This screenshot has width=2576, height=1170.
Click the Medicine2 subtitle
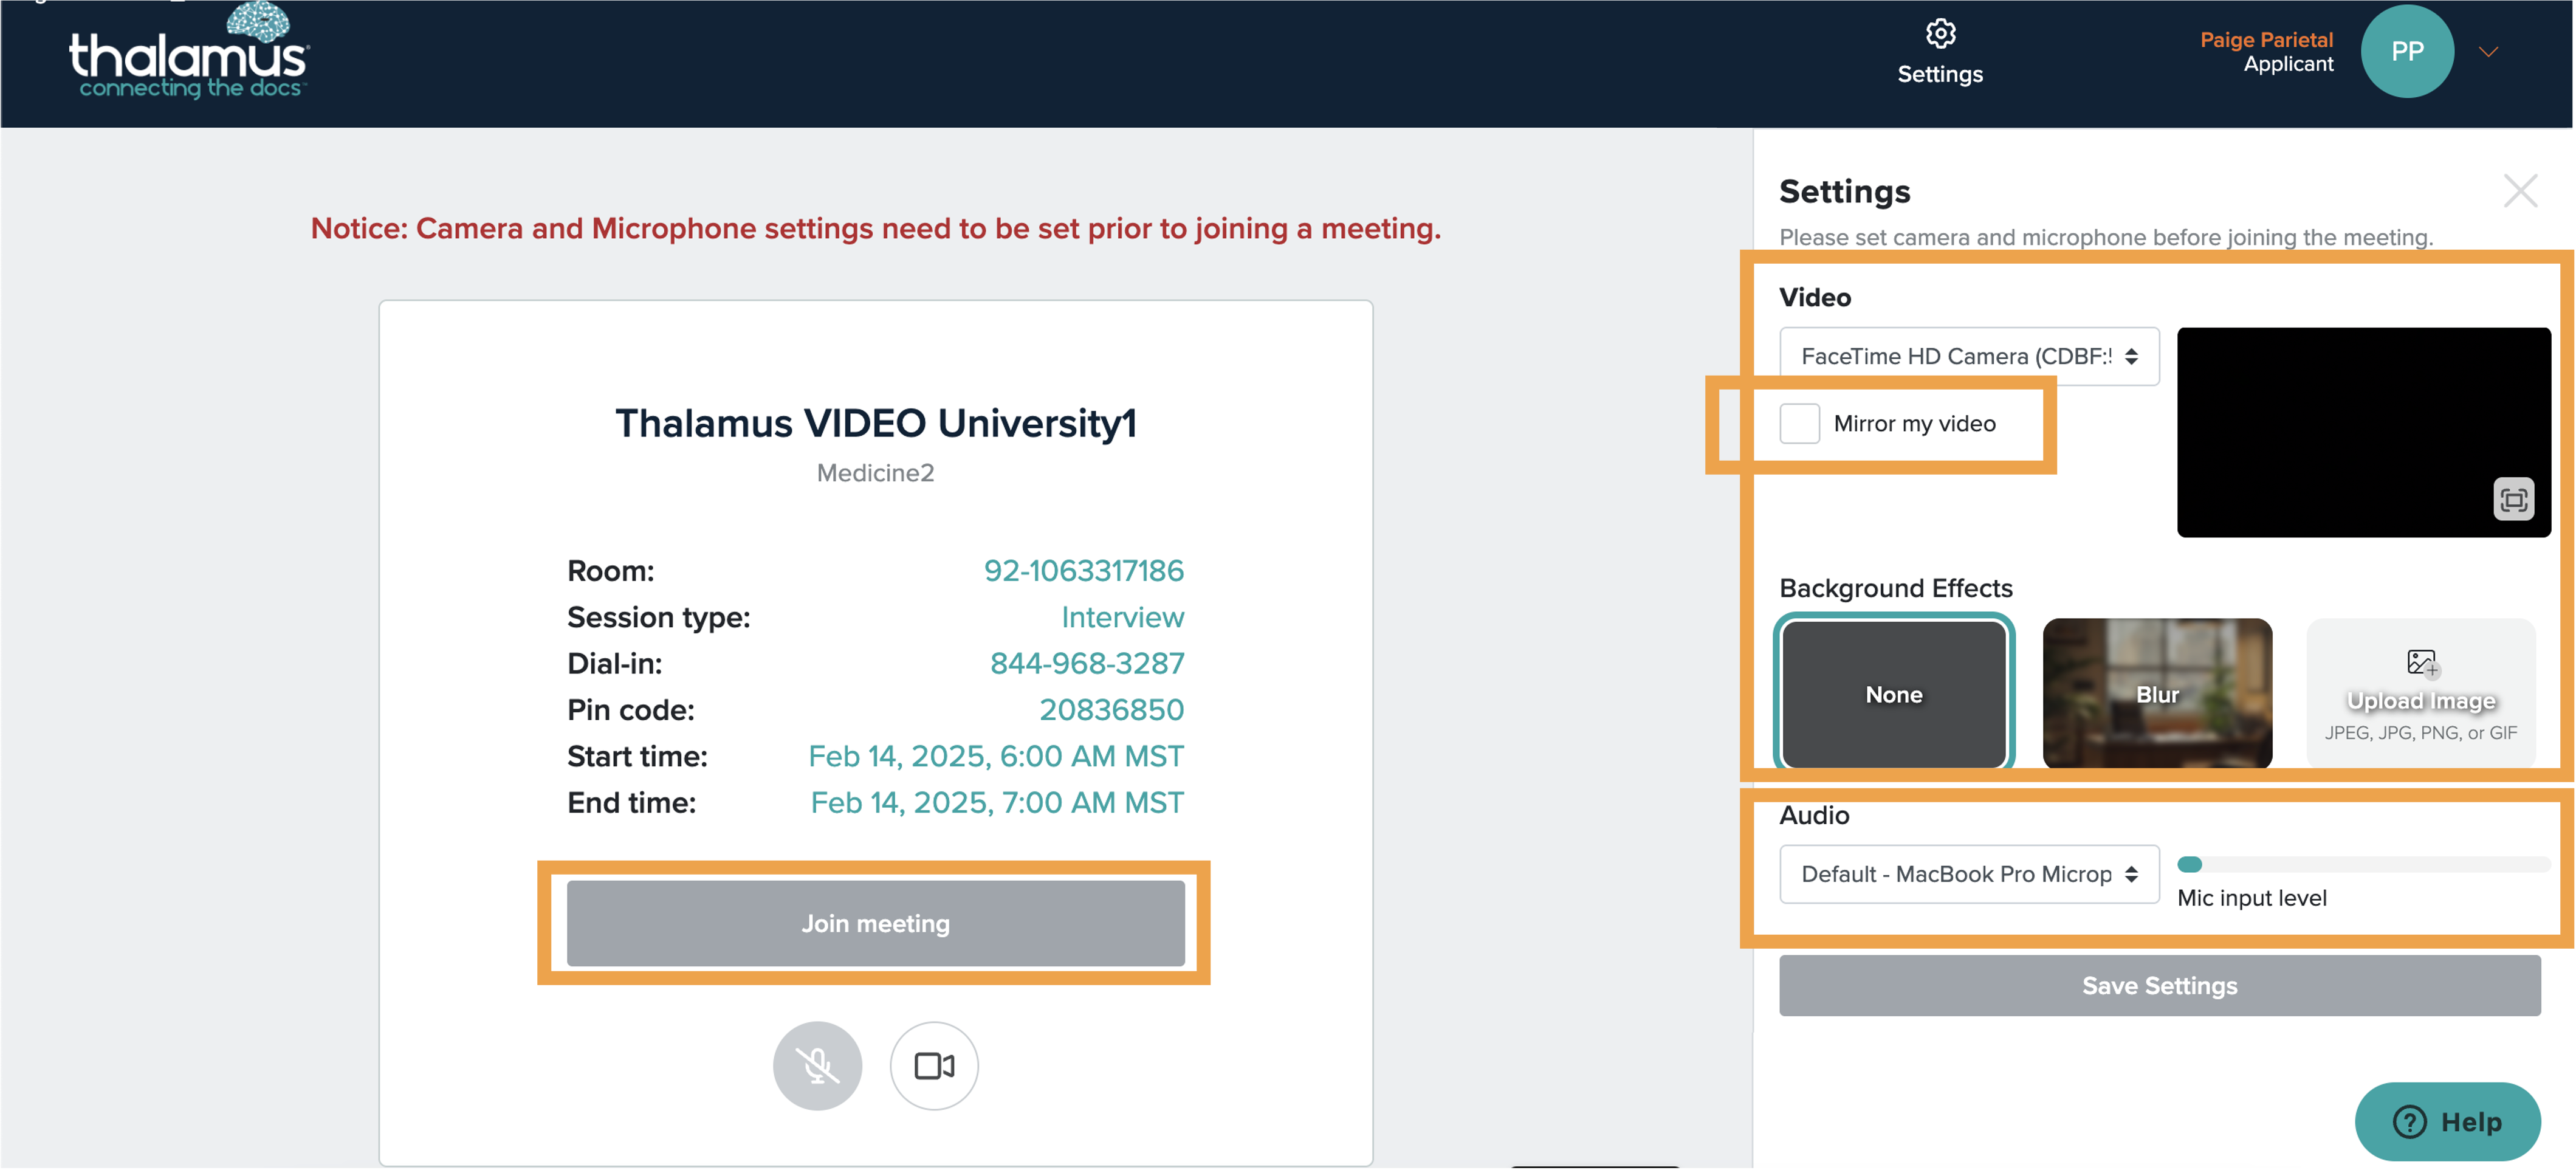[875, 474]
